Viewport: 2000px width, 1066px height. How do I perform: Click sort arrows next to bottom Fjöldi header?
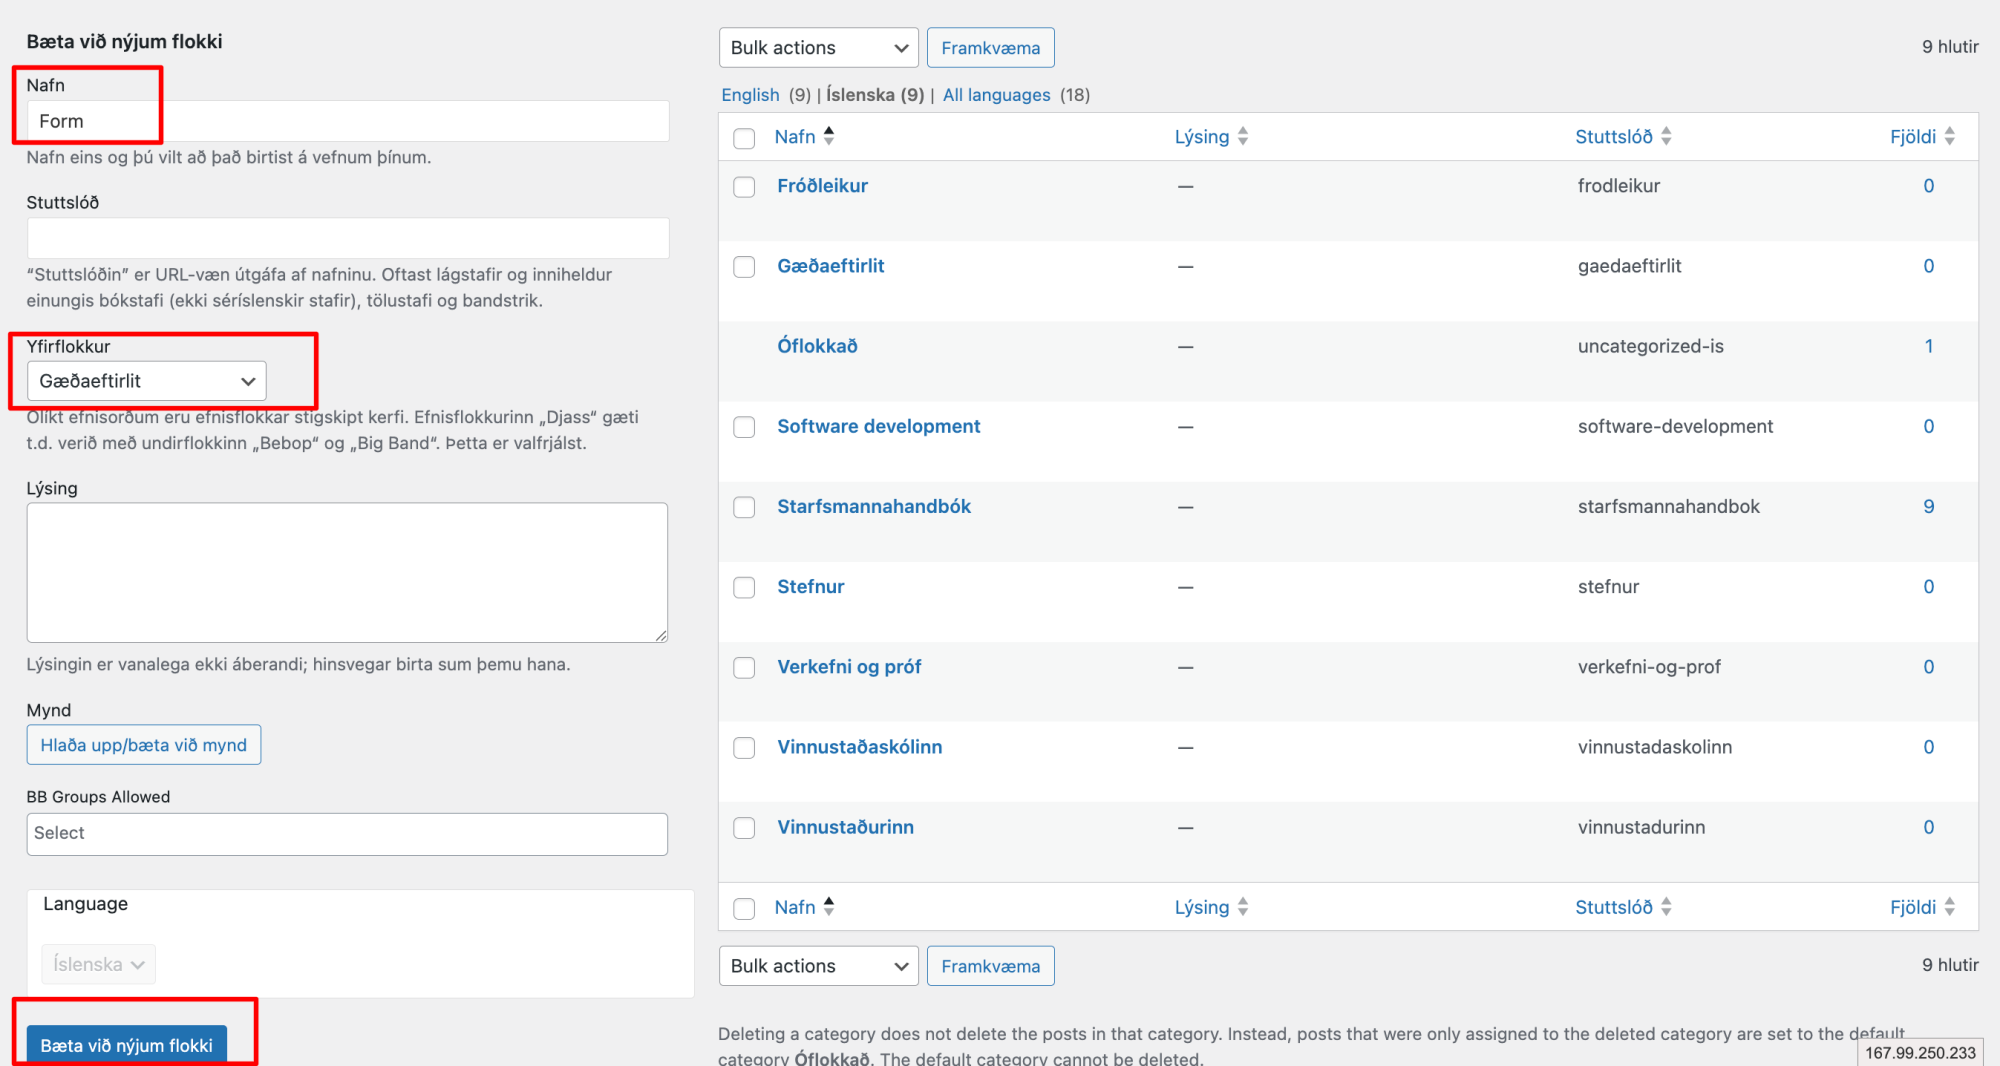1949,907
